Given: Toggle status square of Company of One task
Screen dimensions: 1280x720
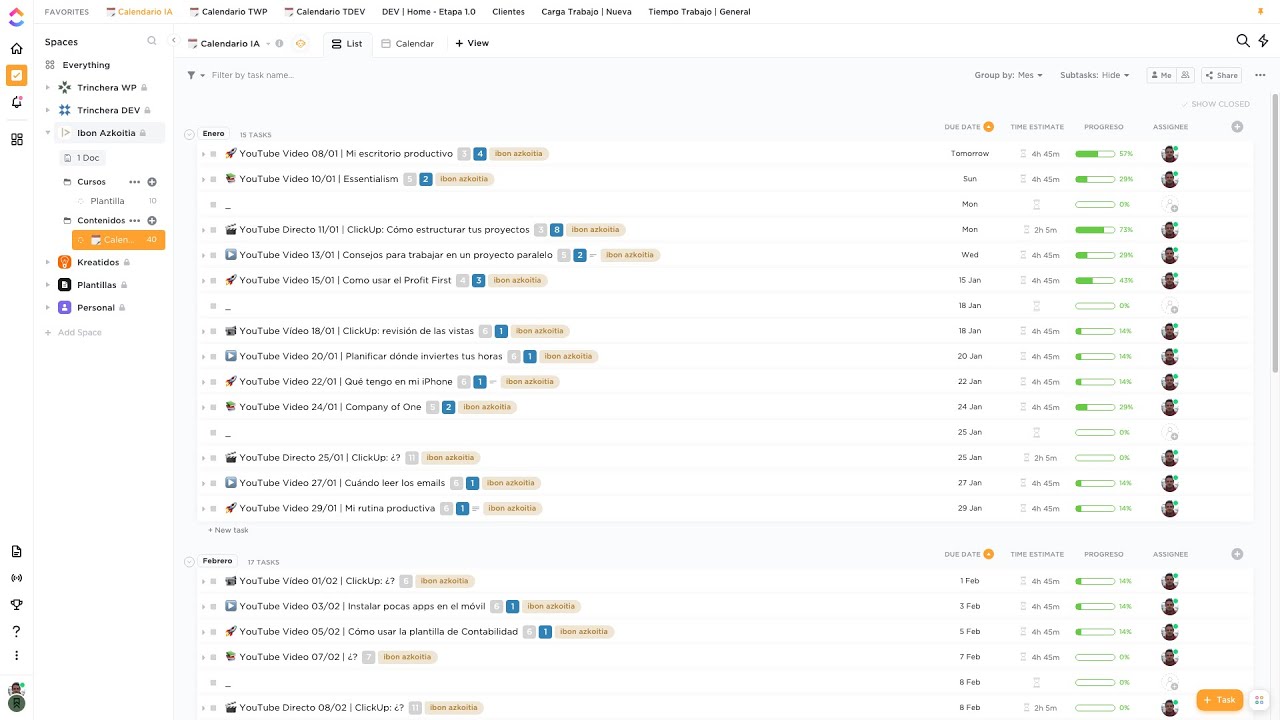Looking at the screenshot, I should click(x=213, y=407).
